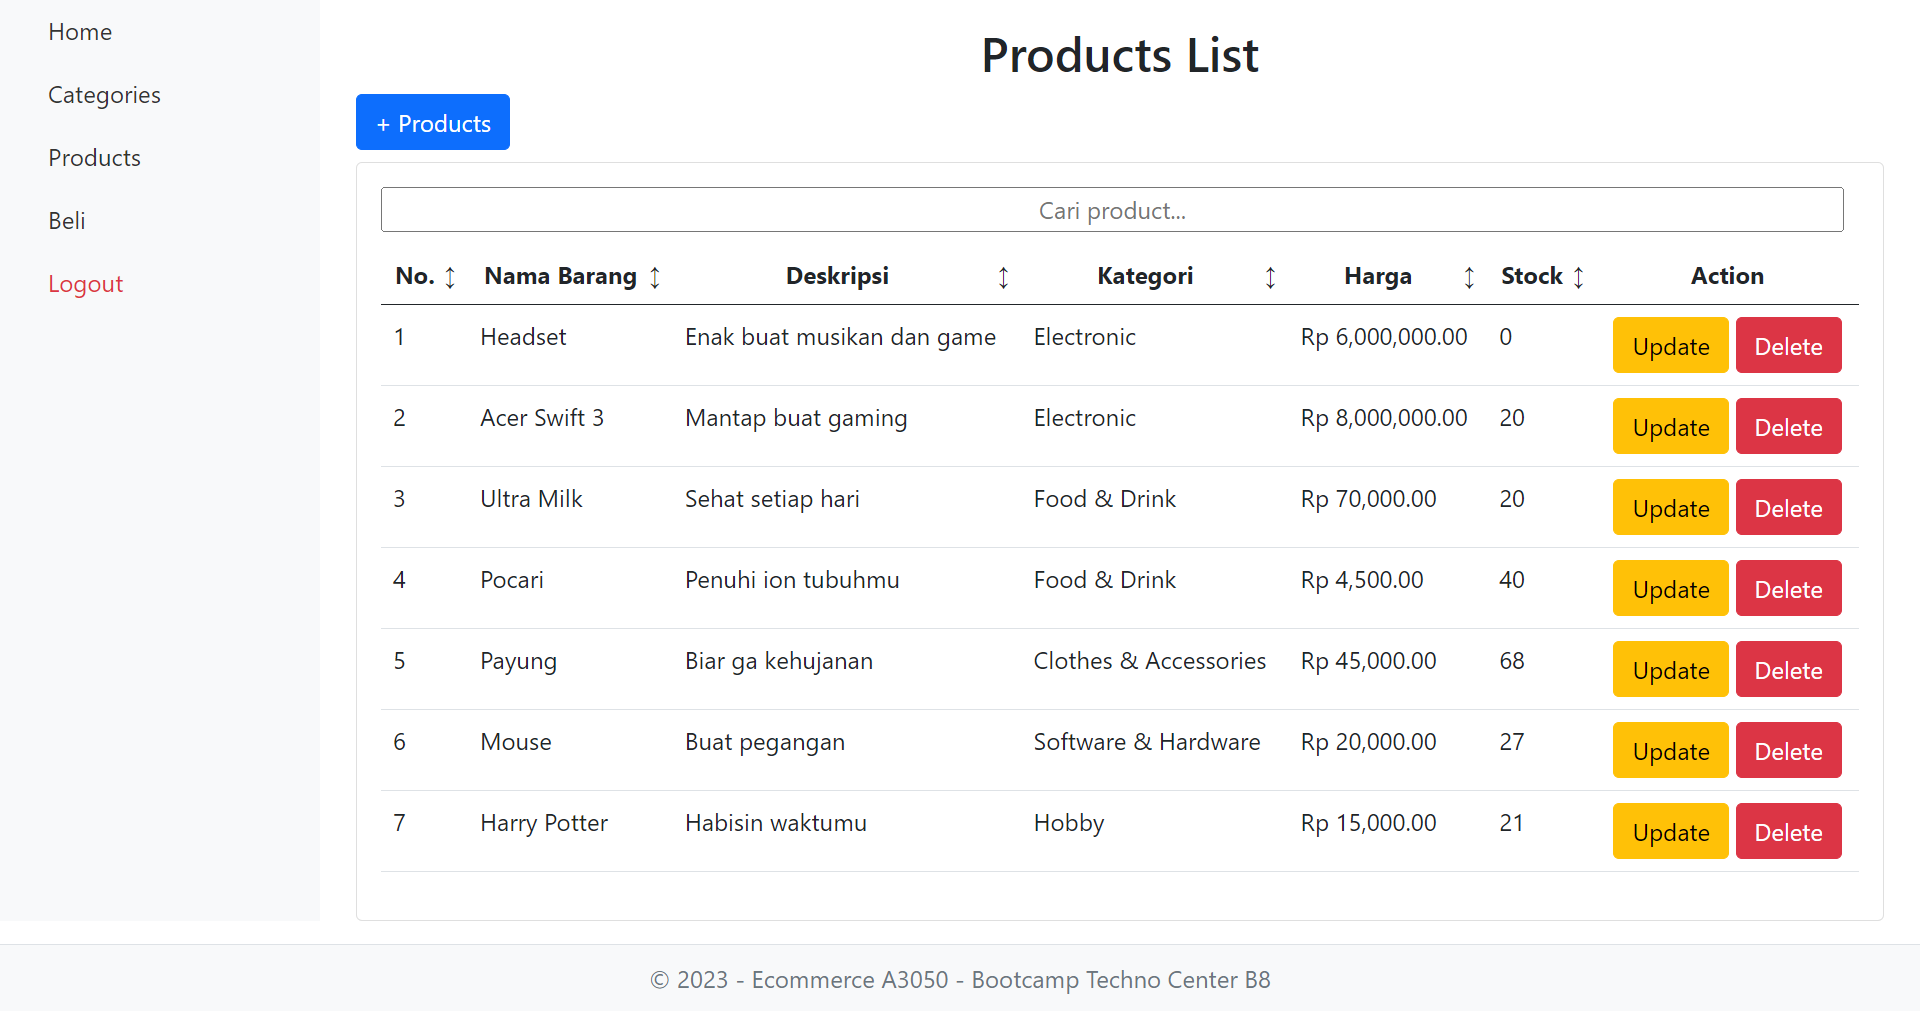The height and width of the screenshot is (1011, 1920).
Task: Sort the Kategori column via arrow icon
Action: click(x=1270, y=277)
